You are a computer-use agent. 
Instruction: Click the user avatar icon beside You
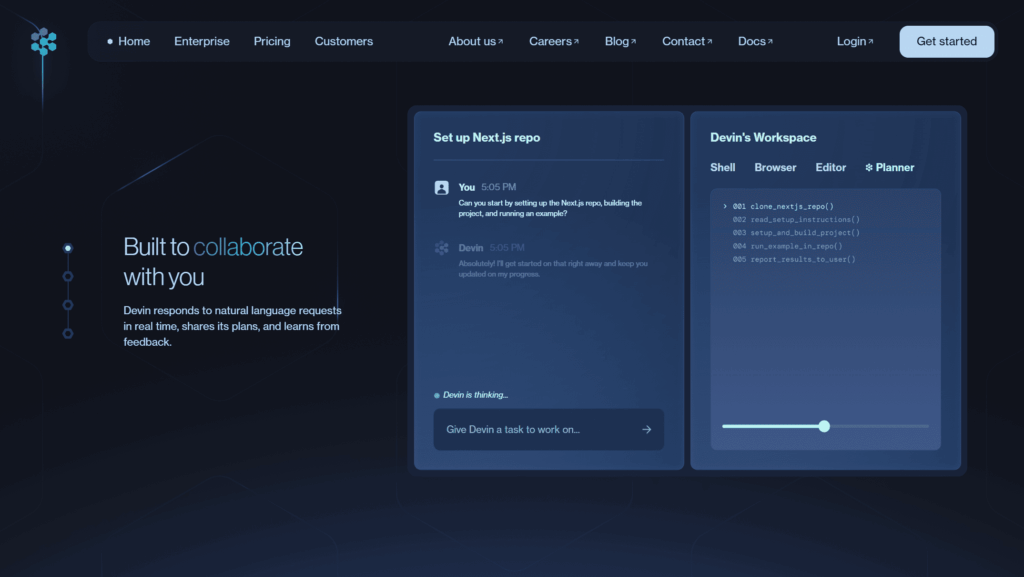click(442, 187)
